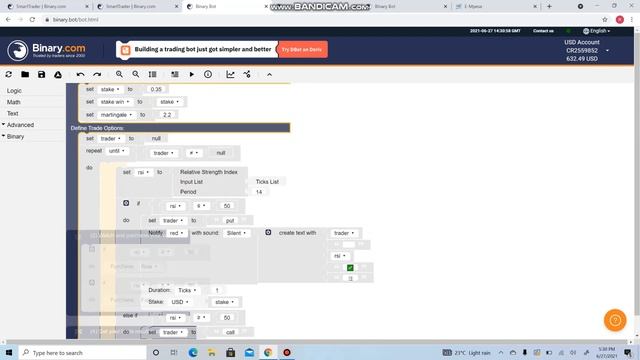Click the gear icon on create text with block
The height and width of the screenshot is (360, 640).
268,232
